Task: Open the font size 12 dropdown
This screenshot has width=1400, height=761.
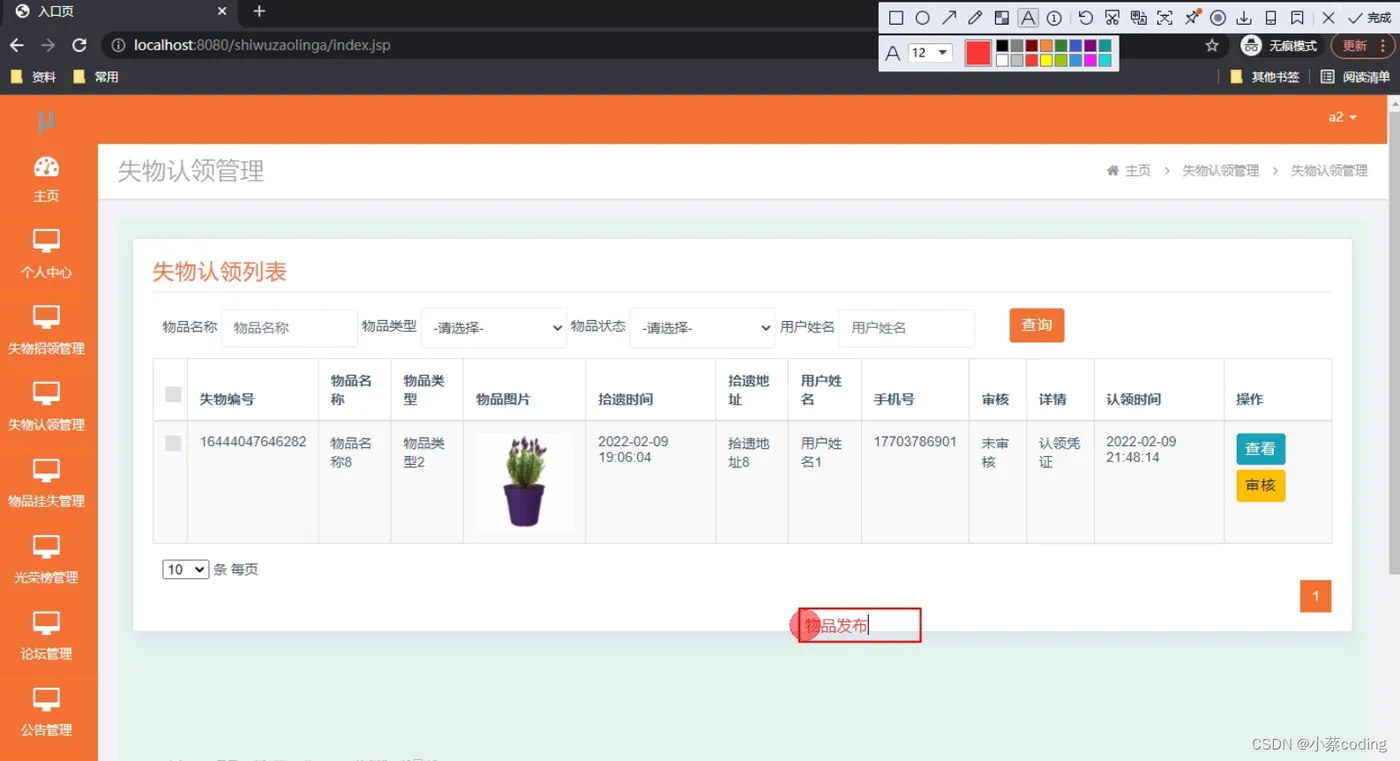Action: point(929,52)
